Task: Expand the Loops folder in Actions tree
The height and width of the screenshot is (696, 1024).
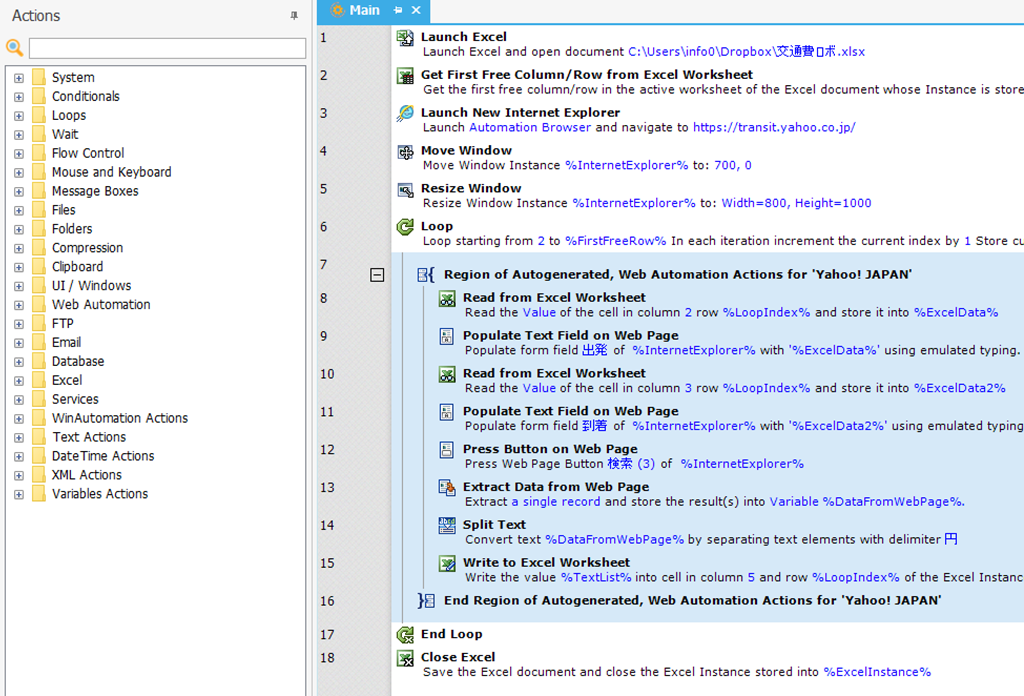Action: pos(19,116)
